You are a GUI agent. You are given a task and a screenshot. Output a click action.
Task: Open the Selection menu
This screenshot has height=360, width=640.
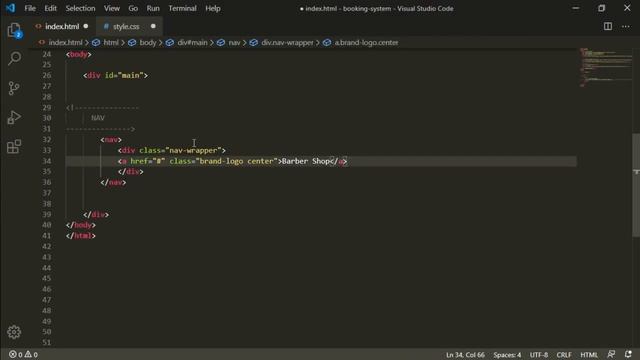point(80,8)
